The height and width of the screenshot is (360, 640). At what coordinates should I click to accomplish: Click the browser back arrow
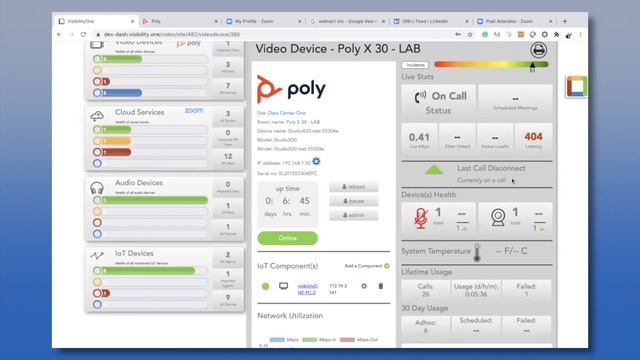(60, 35)
